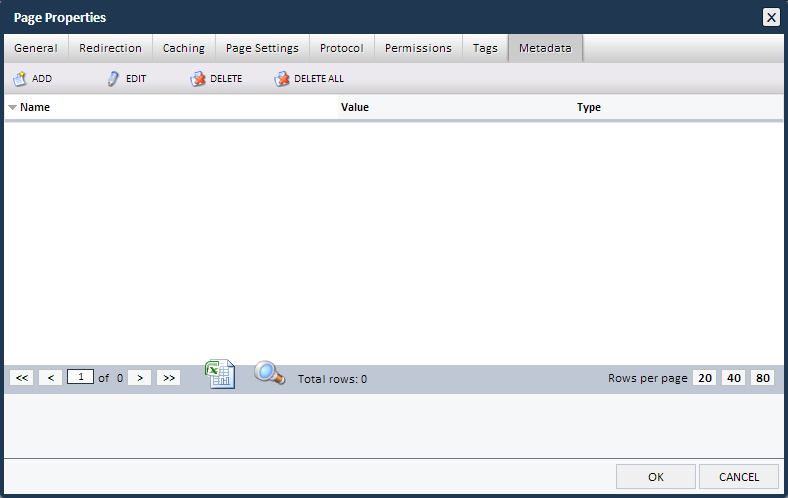Select the Caching tab

184,48
